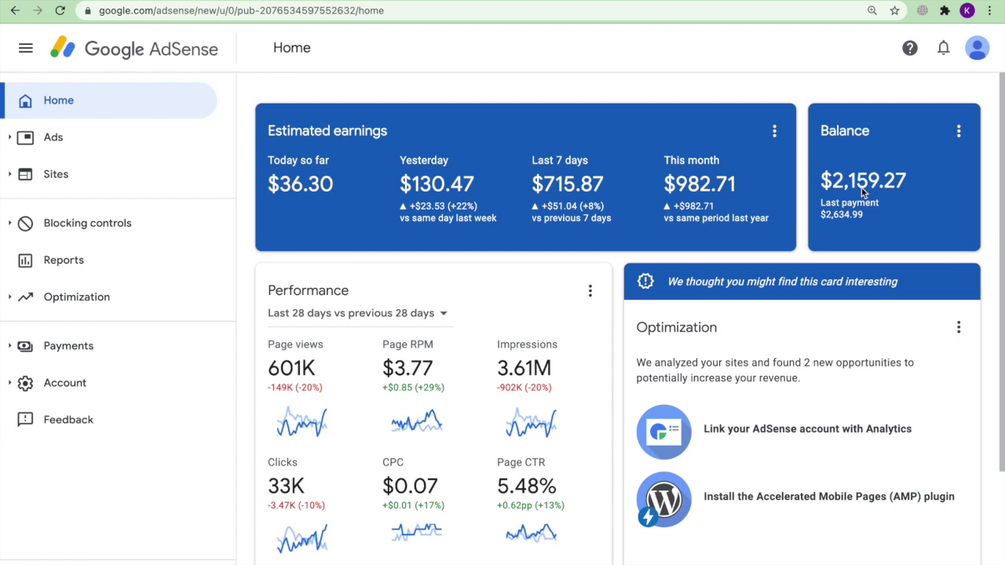Click the Home house icon in sidebar

[x=25, y=101]
